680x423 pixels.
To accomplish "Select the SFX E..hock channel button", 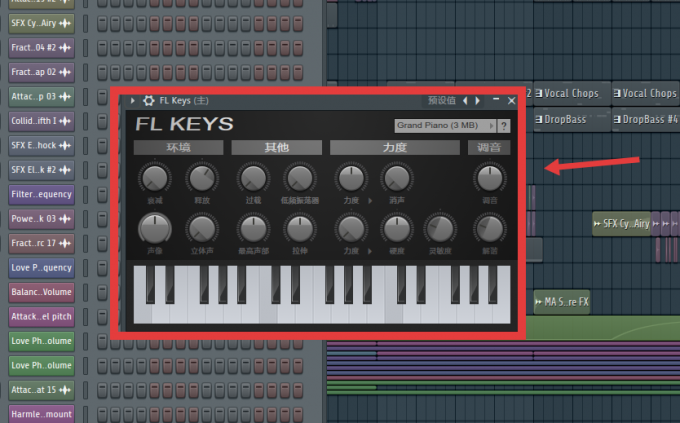I will click(x=41, y=145).
